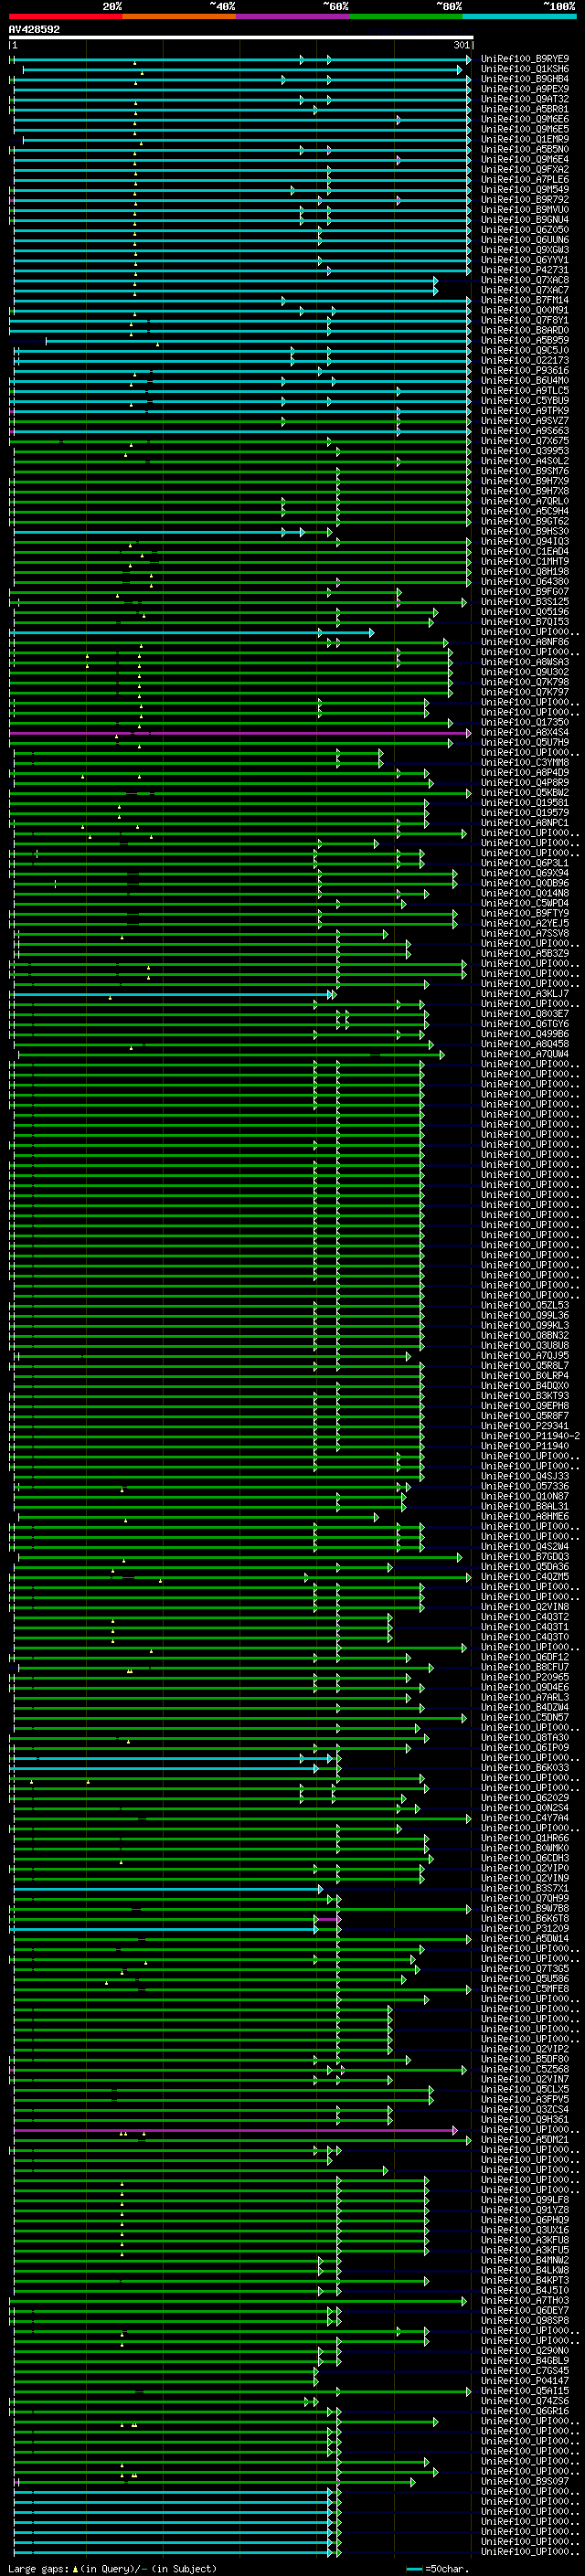The width and height of the screenshot is (585, 2576).
Task: Open the UniRef100_Q1KSH6 hit
Action: coord(525,69)
